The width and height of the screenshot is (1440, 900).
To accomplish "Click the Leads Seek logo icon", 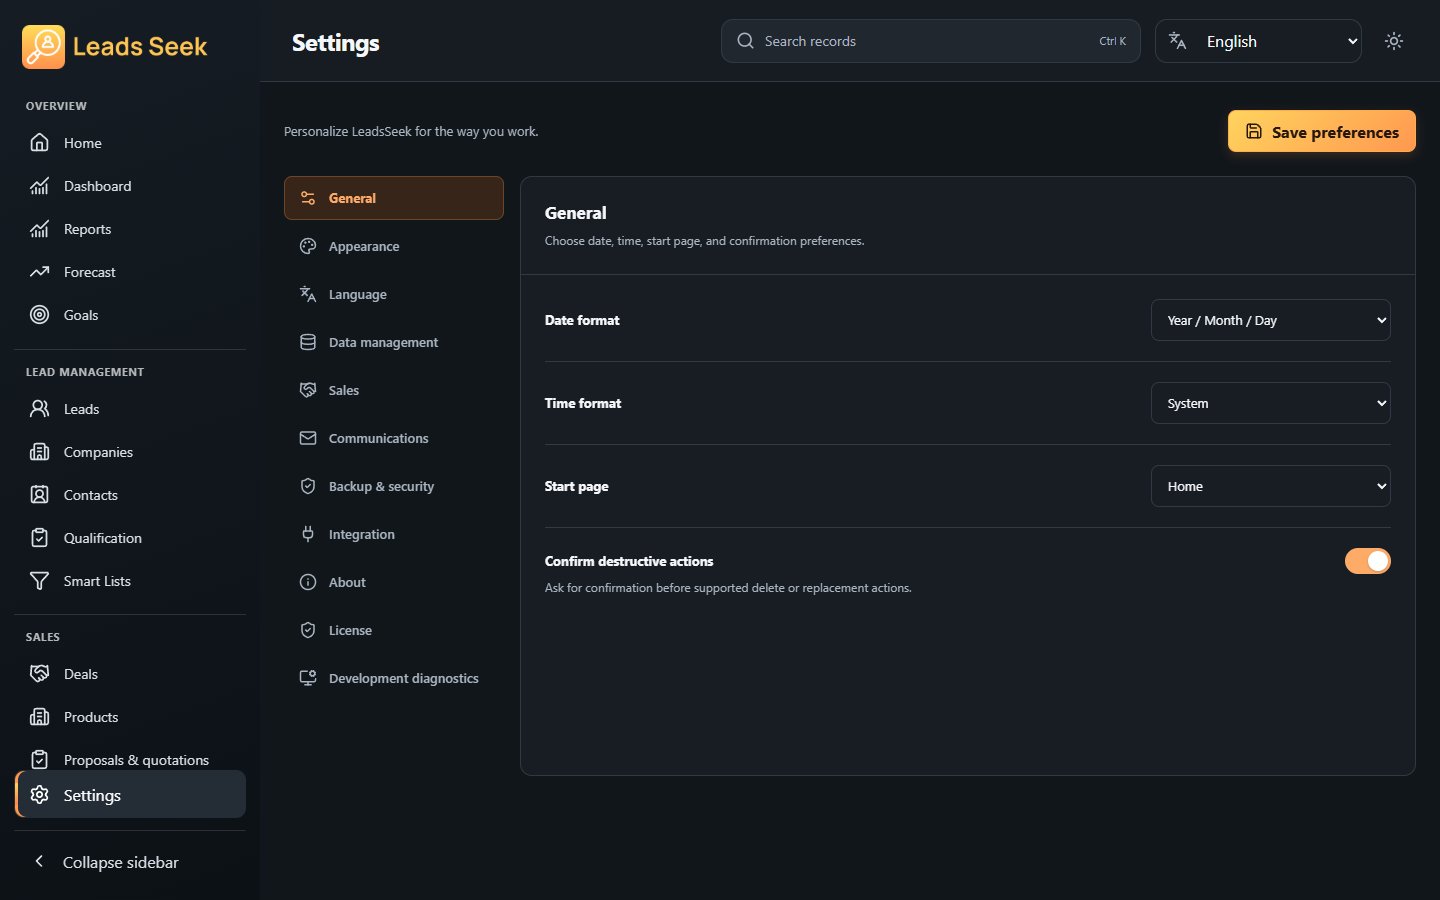I will click(43, 47).
